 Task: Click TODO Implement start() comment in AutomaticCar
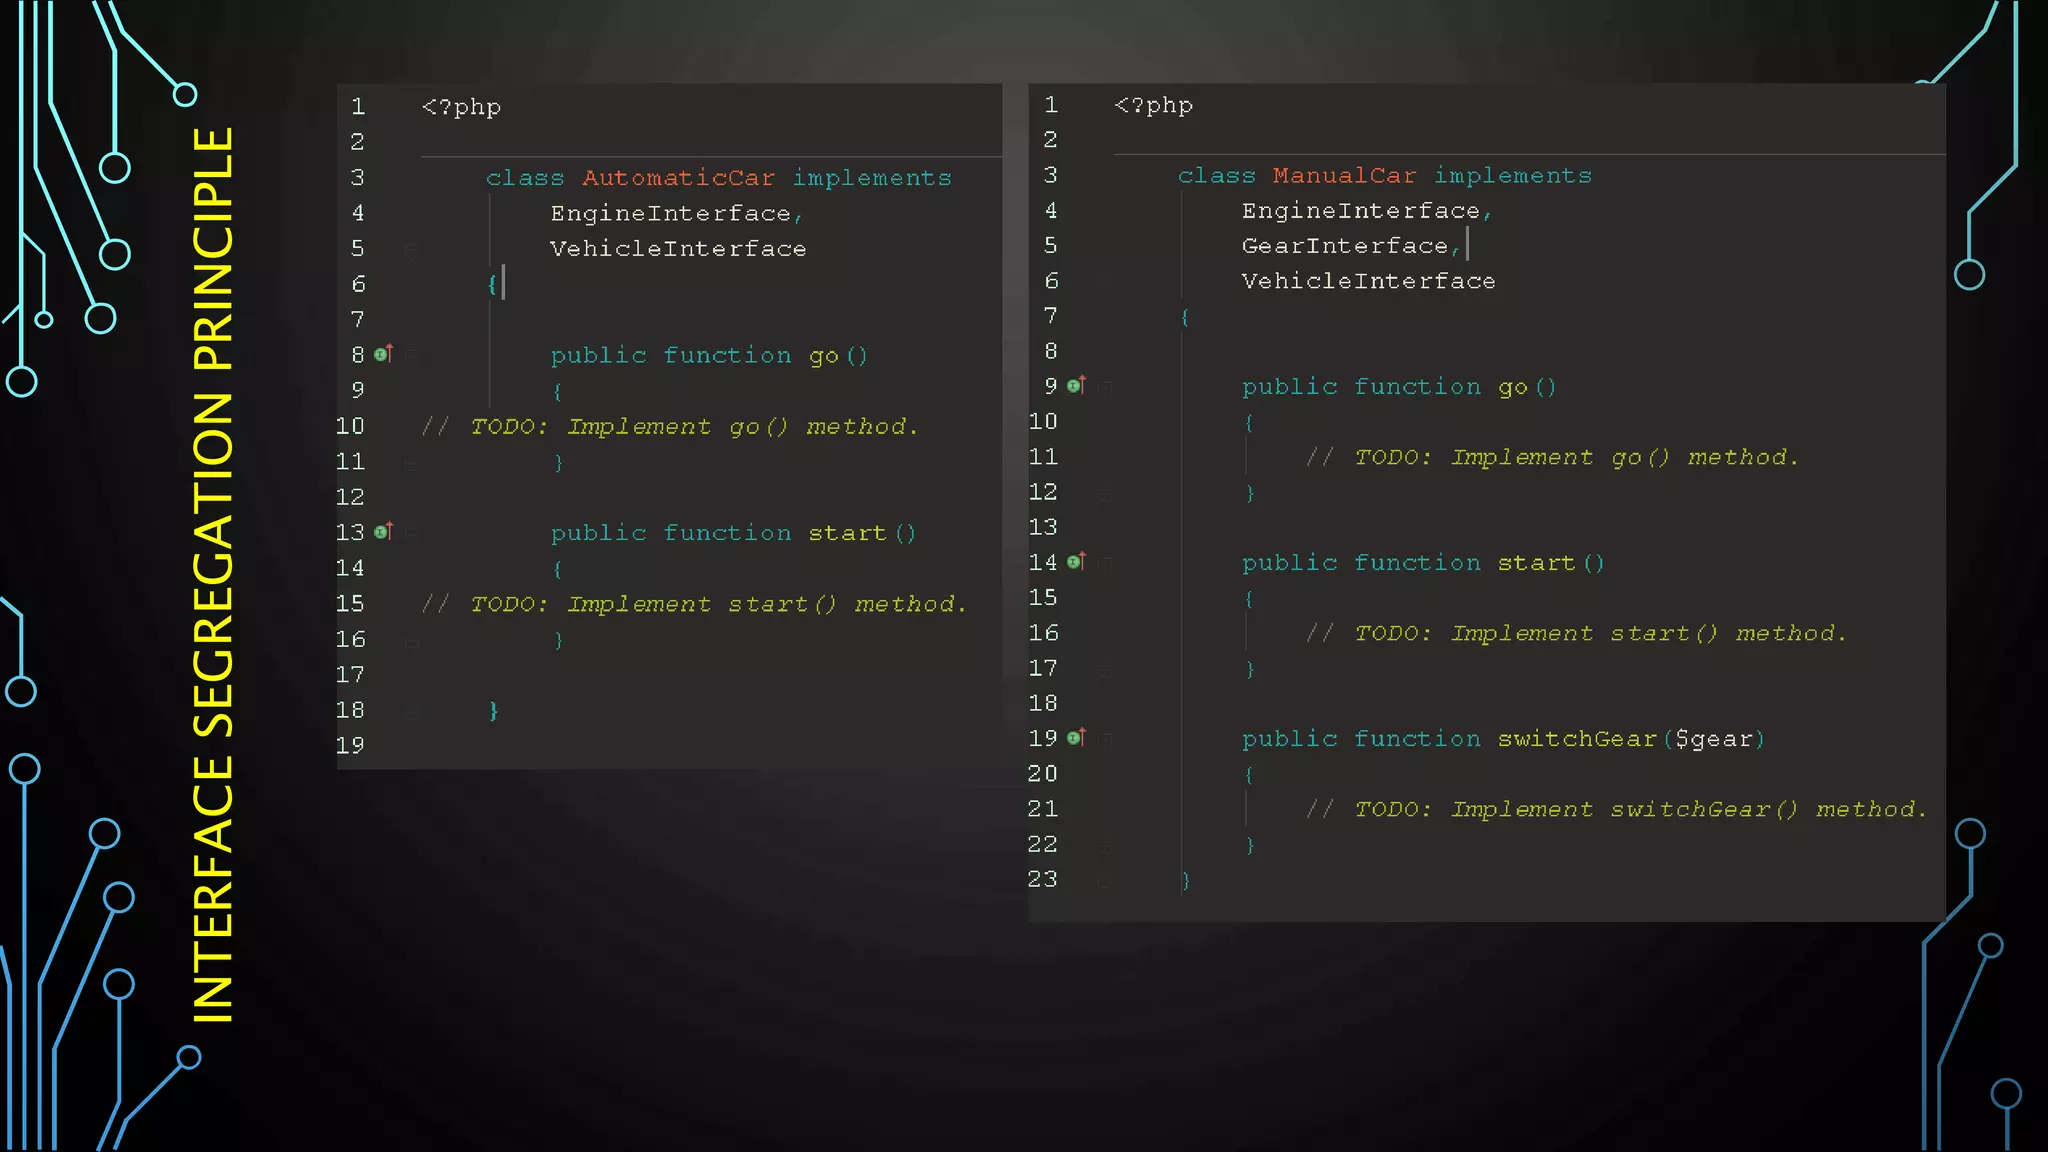click(694, 604)
